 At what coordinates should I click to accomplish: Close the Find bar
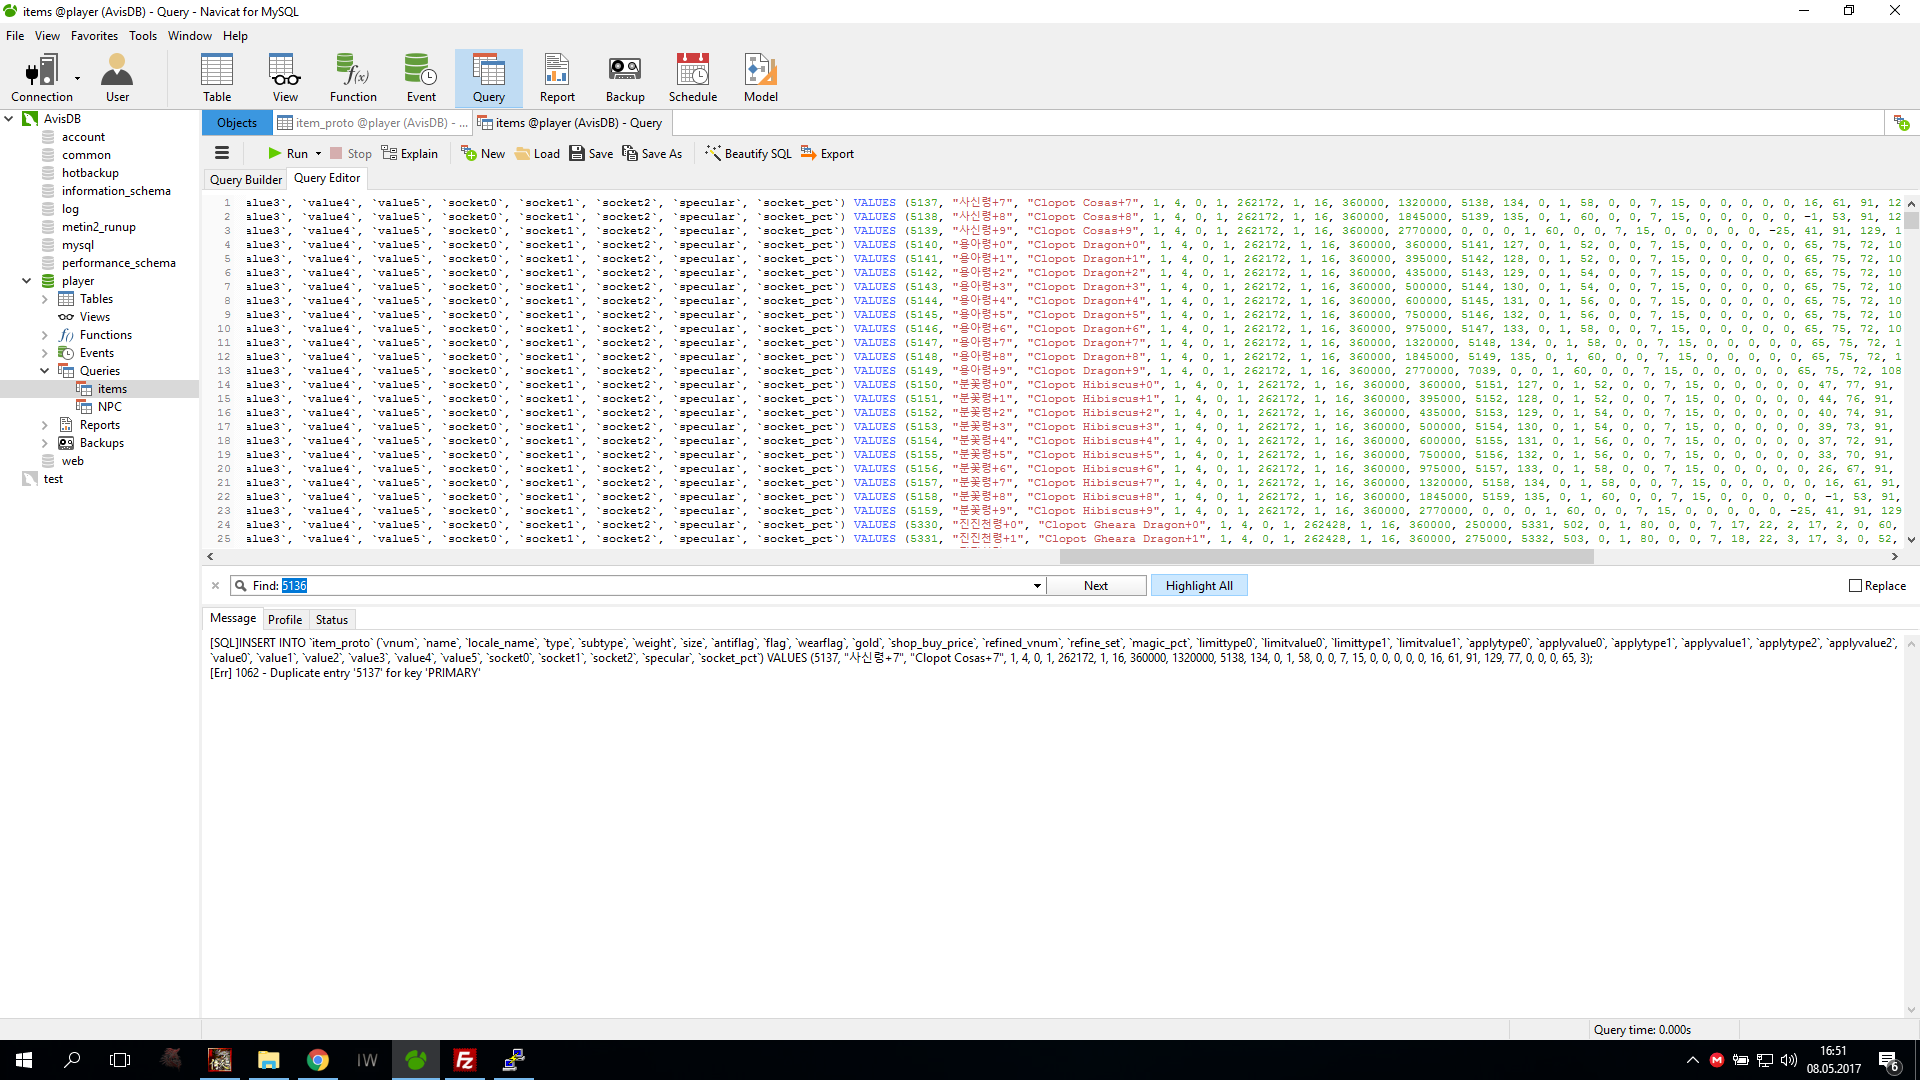click(215, 586)
